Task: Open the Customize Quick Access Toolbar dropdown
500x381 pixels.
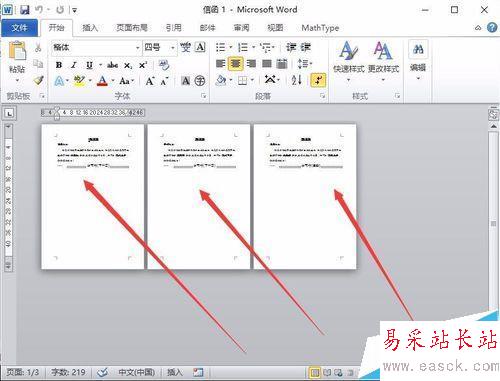Action: click(x=75, y=10)
